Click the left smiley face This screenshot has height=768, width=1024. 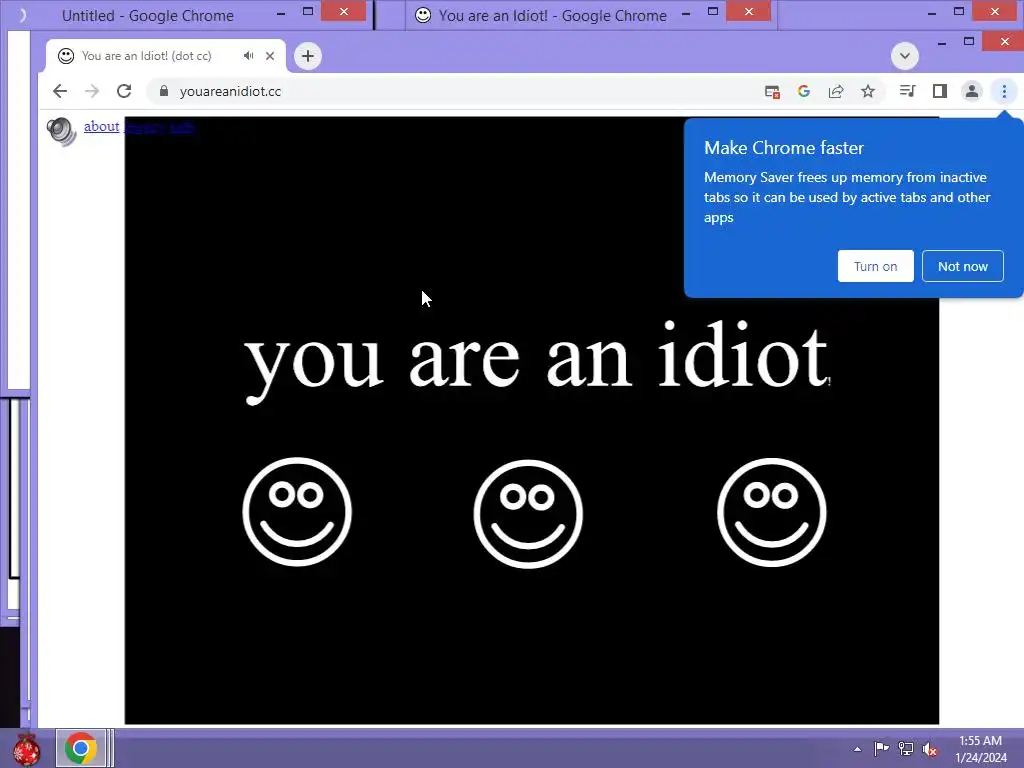coord(297,511)
